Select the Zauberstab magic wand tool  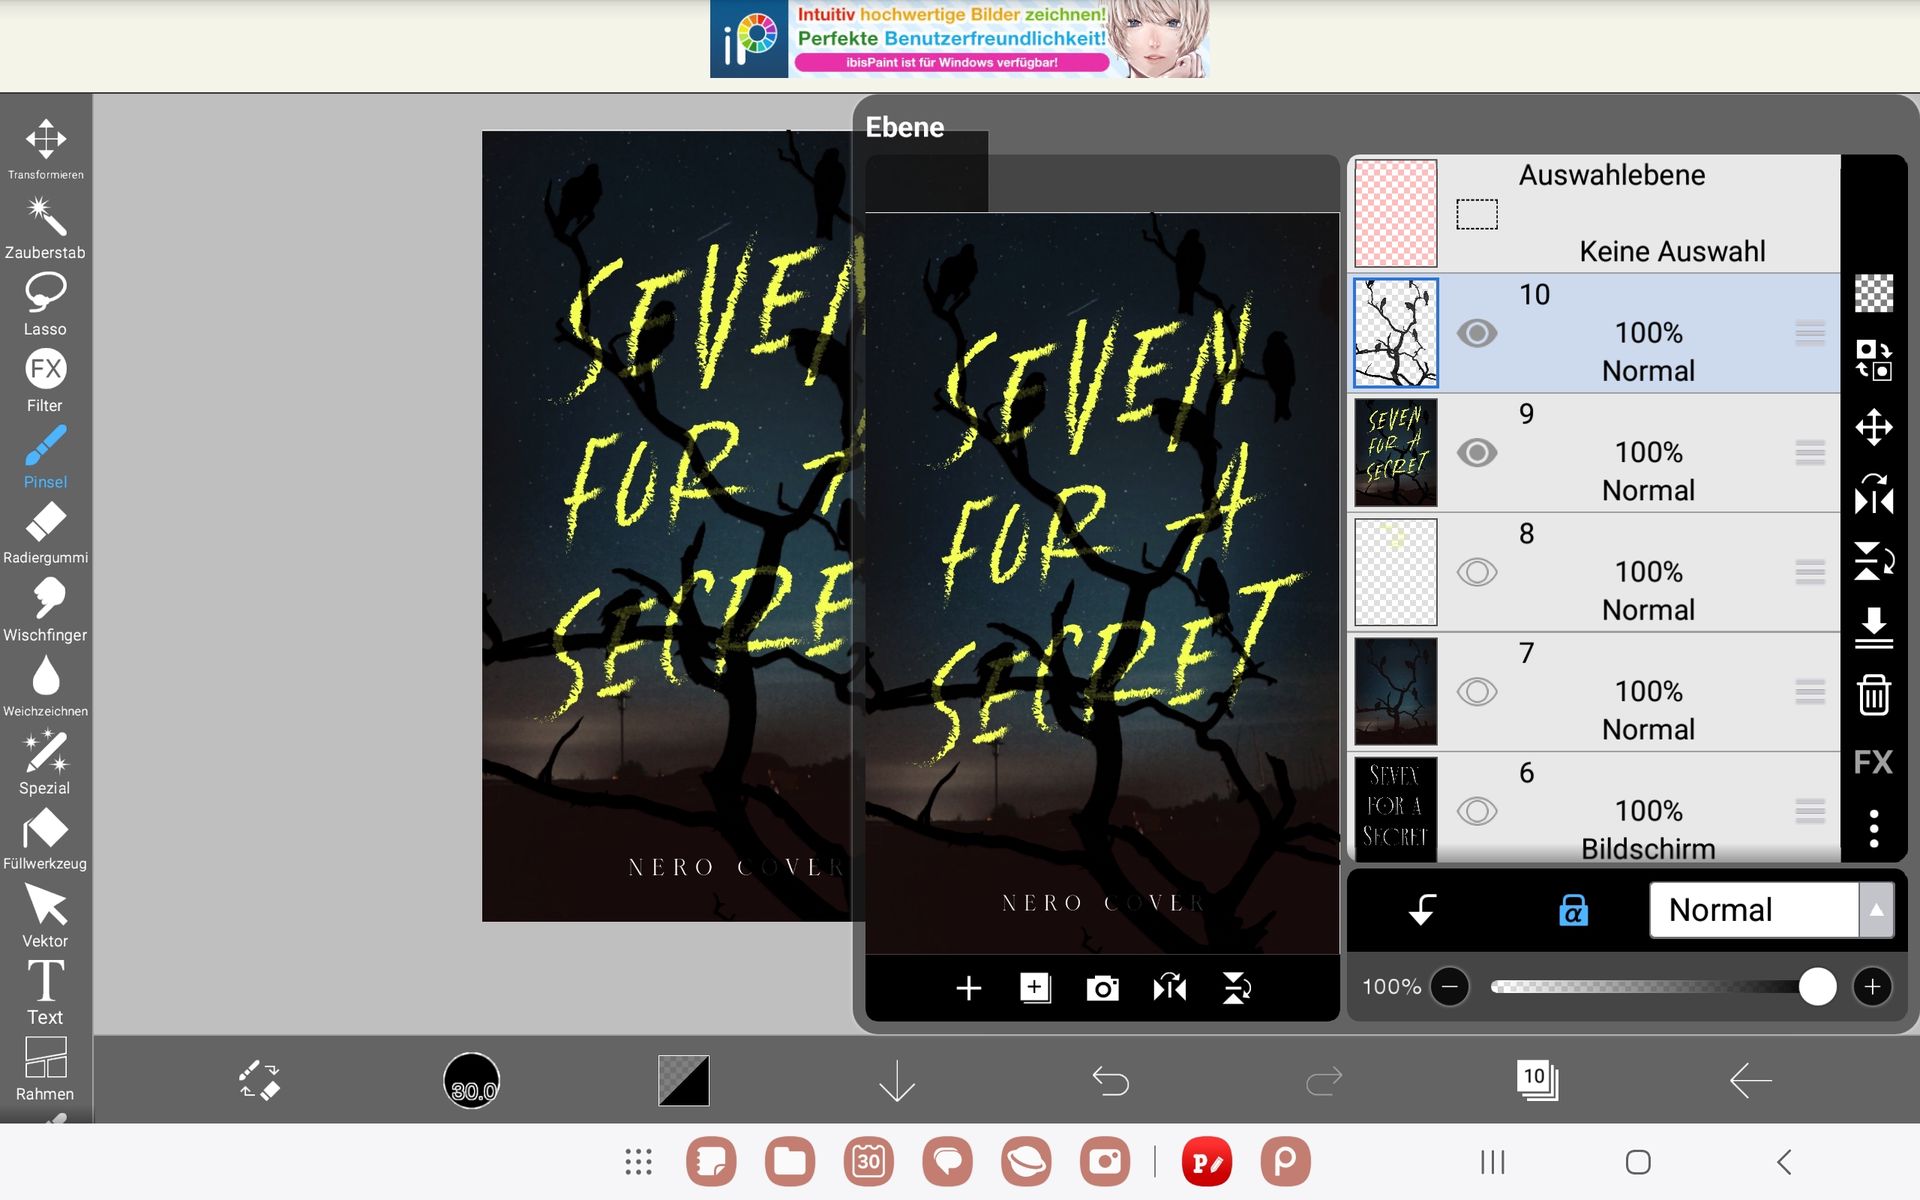click(46, 227)
